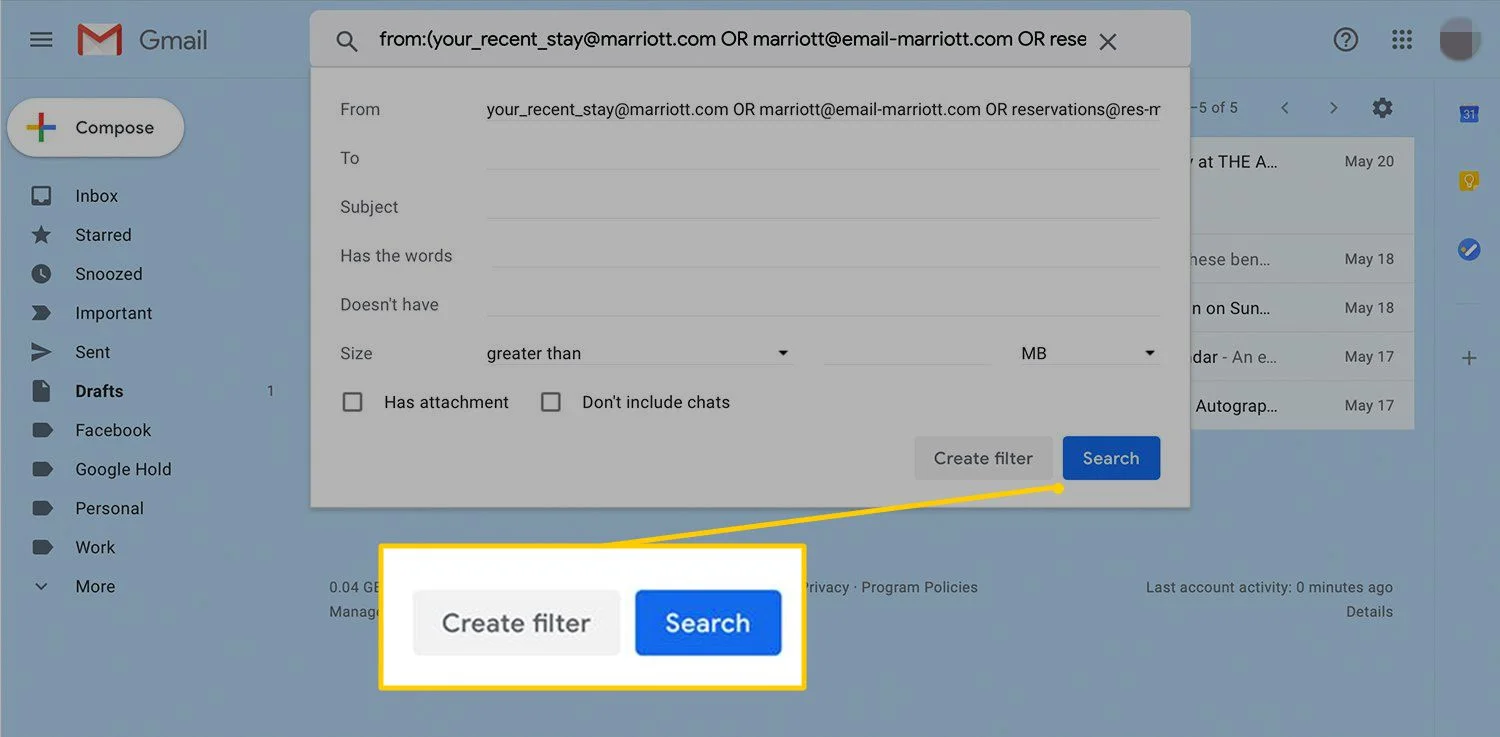Open the main menu hamburger icon

tap(41, 40)
